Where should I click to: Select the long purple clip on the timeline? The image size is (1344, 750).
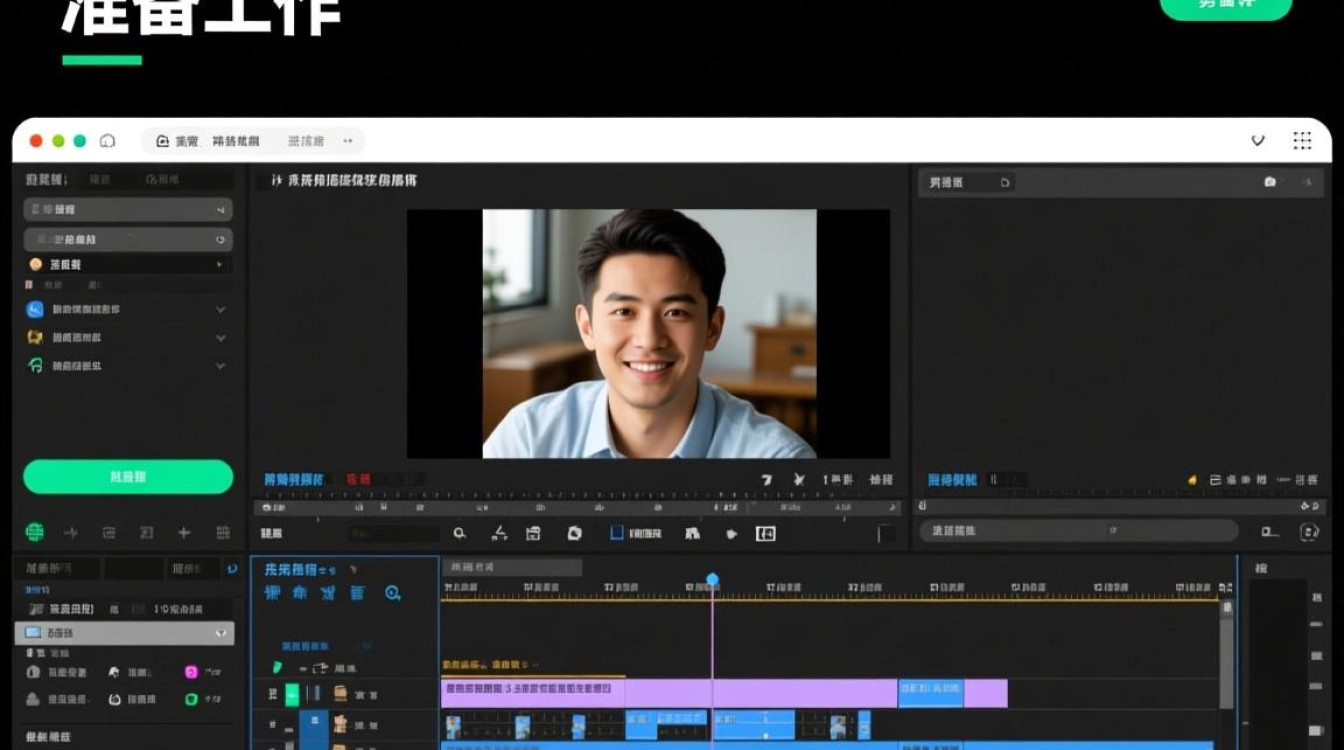(x=669, y=693)
